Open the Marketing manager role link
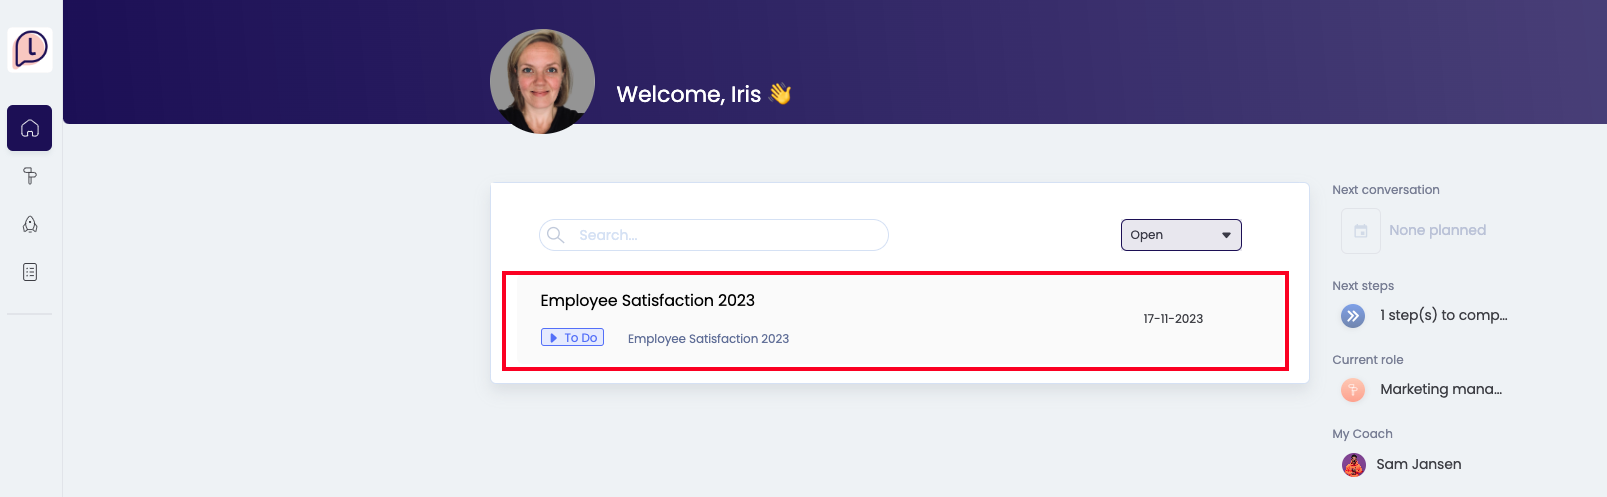 click(x=1440, y=389)
